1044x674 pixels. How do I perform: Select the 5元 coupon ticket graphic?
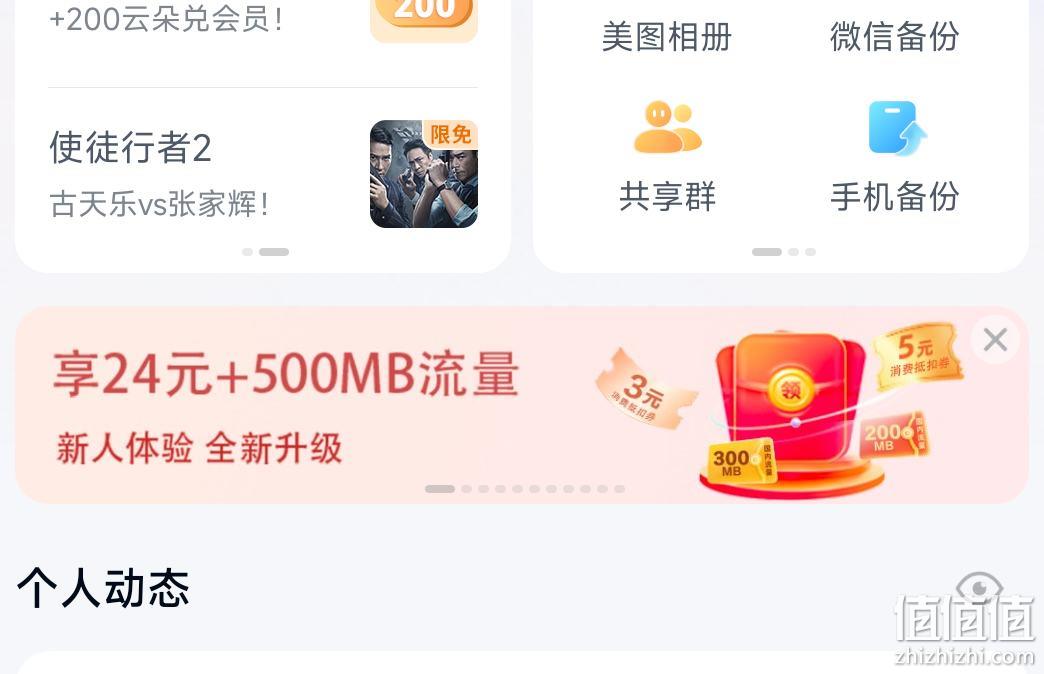point(919,353)
